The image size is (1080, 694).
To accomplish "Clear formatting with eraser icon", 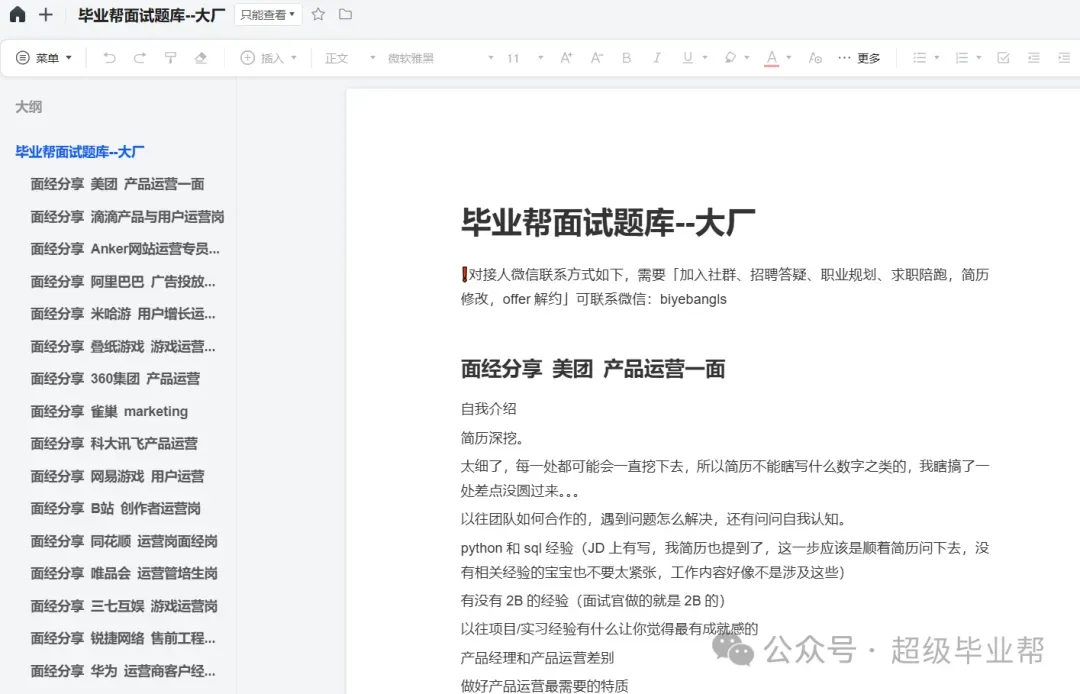I will coord(200,58).
